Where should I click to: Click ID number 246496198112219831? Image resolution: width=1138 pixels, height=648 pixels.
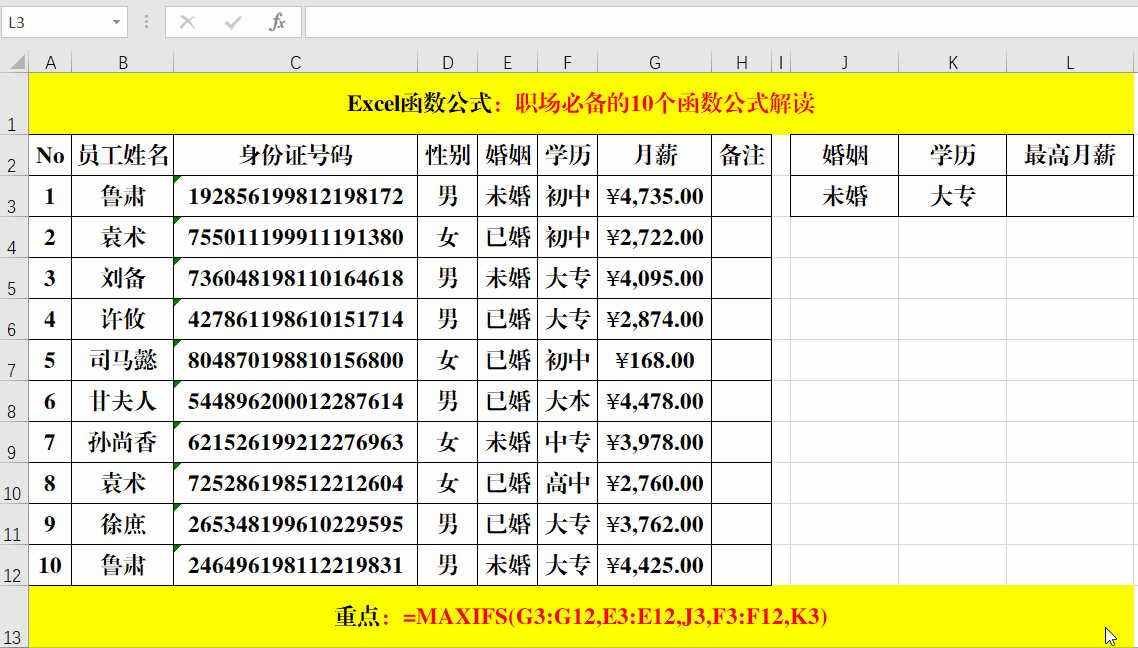coord(295,565)
